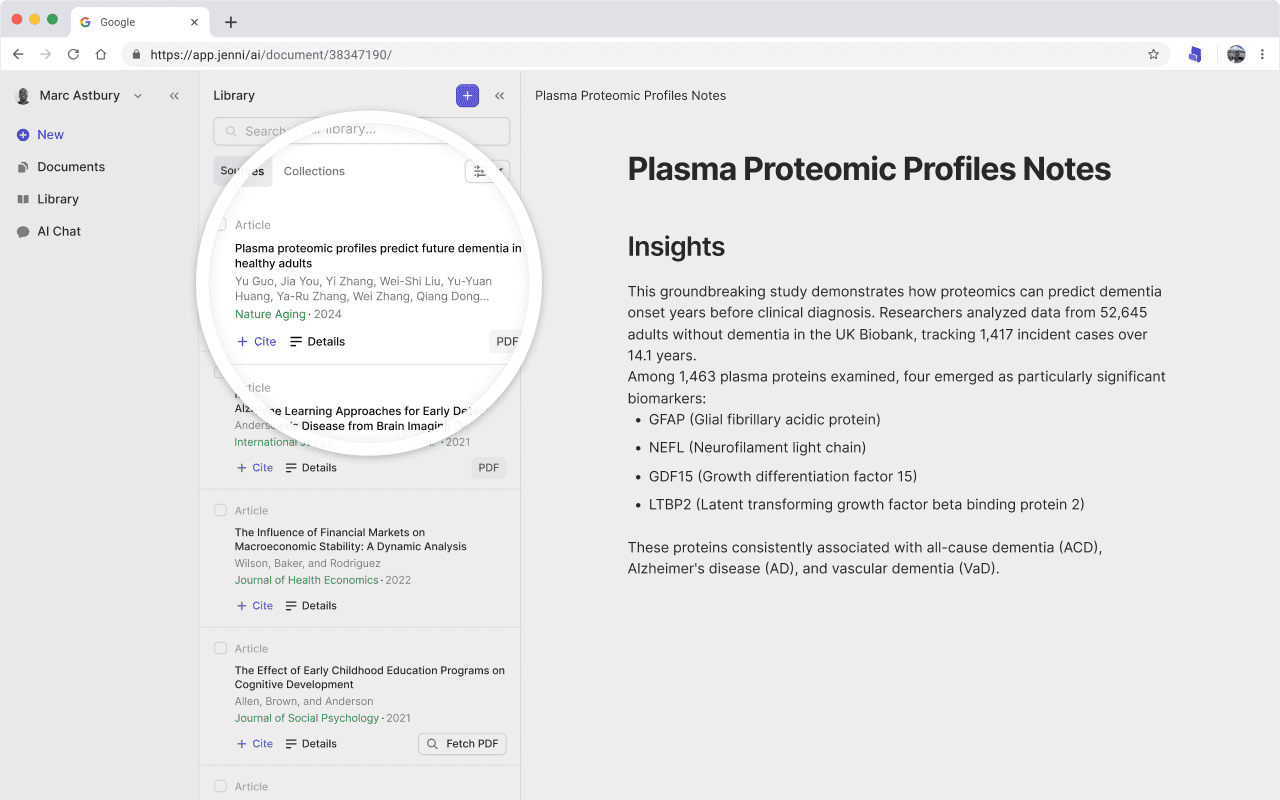Expand Details for the Financial Markets article
This screenshot has height=800, width=1280.
pos(310,606)
